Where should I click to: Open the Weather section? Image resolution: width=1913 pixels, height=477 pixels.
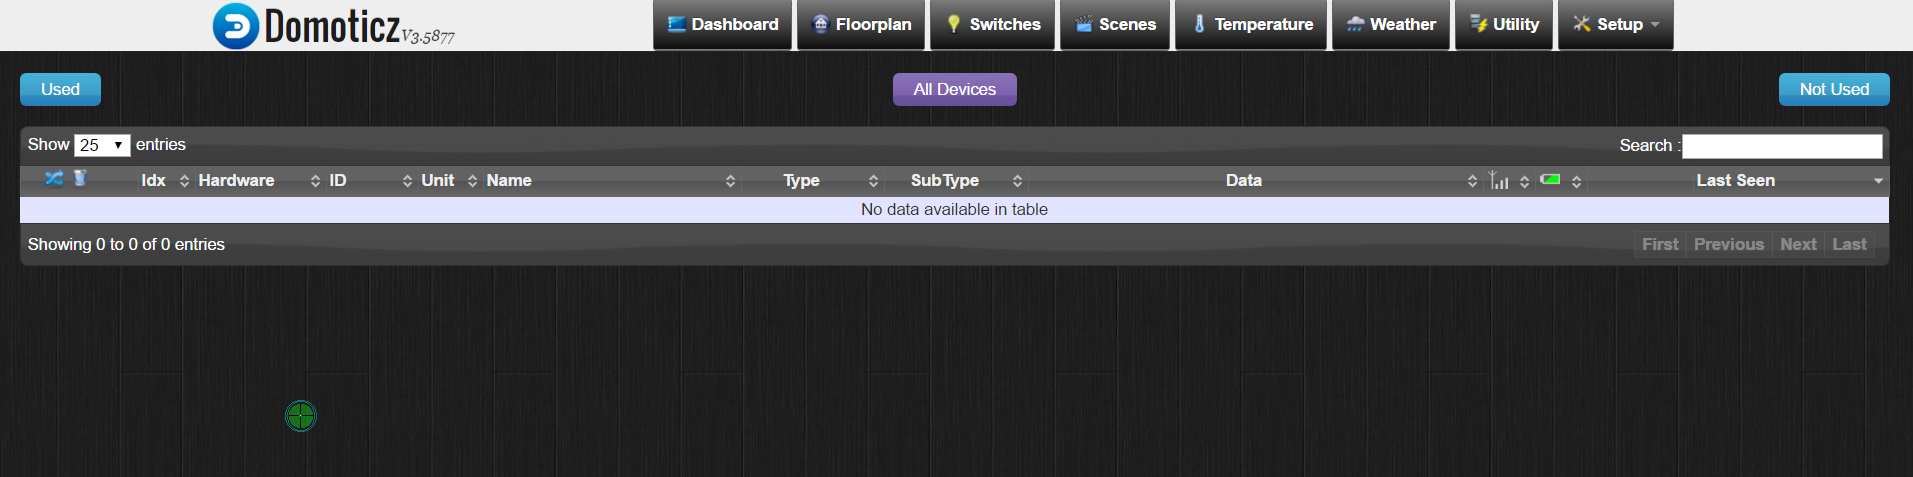[x=1391, y=25]
